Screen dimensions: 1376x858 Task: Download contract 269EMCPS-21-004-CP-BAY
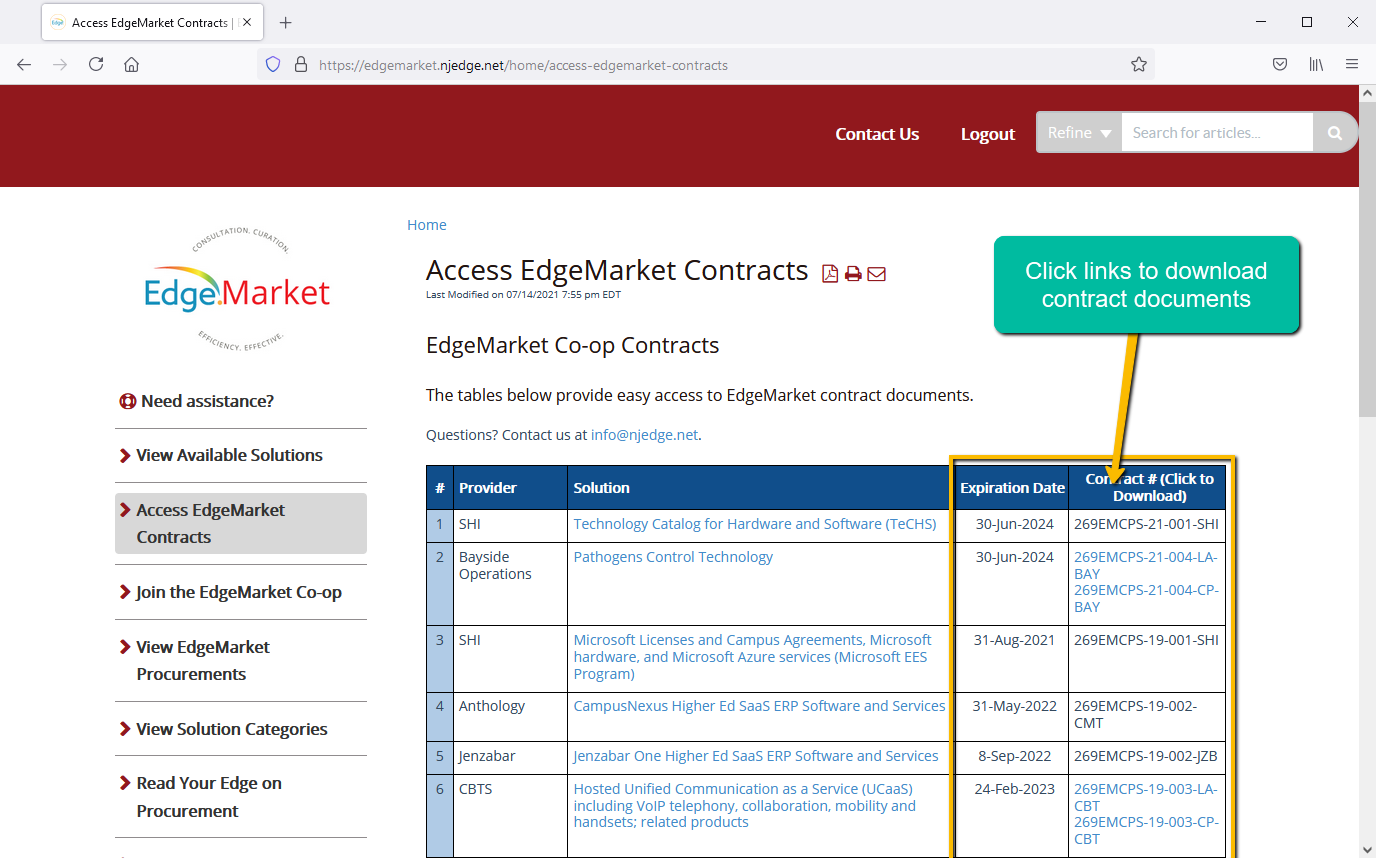[x=1146, y=598]
